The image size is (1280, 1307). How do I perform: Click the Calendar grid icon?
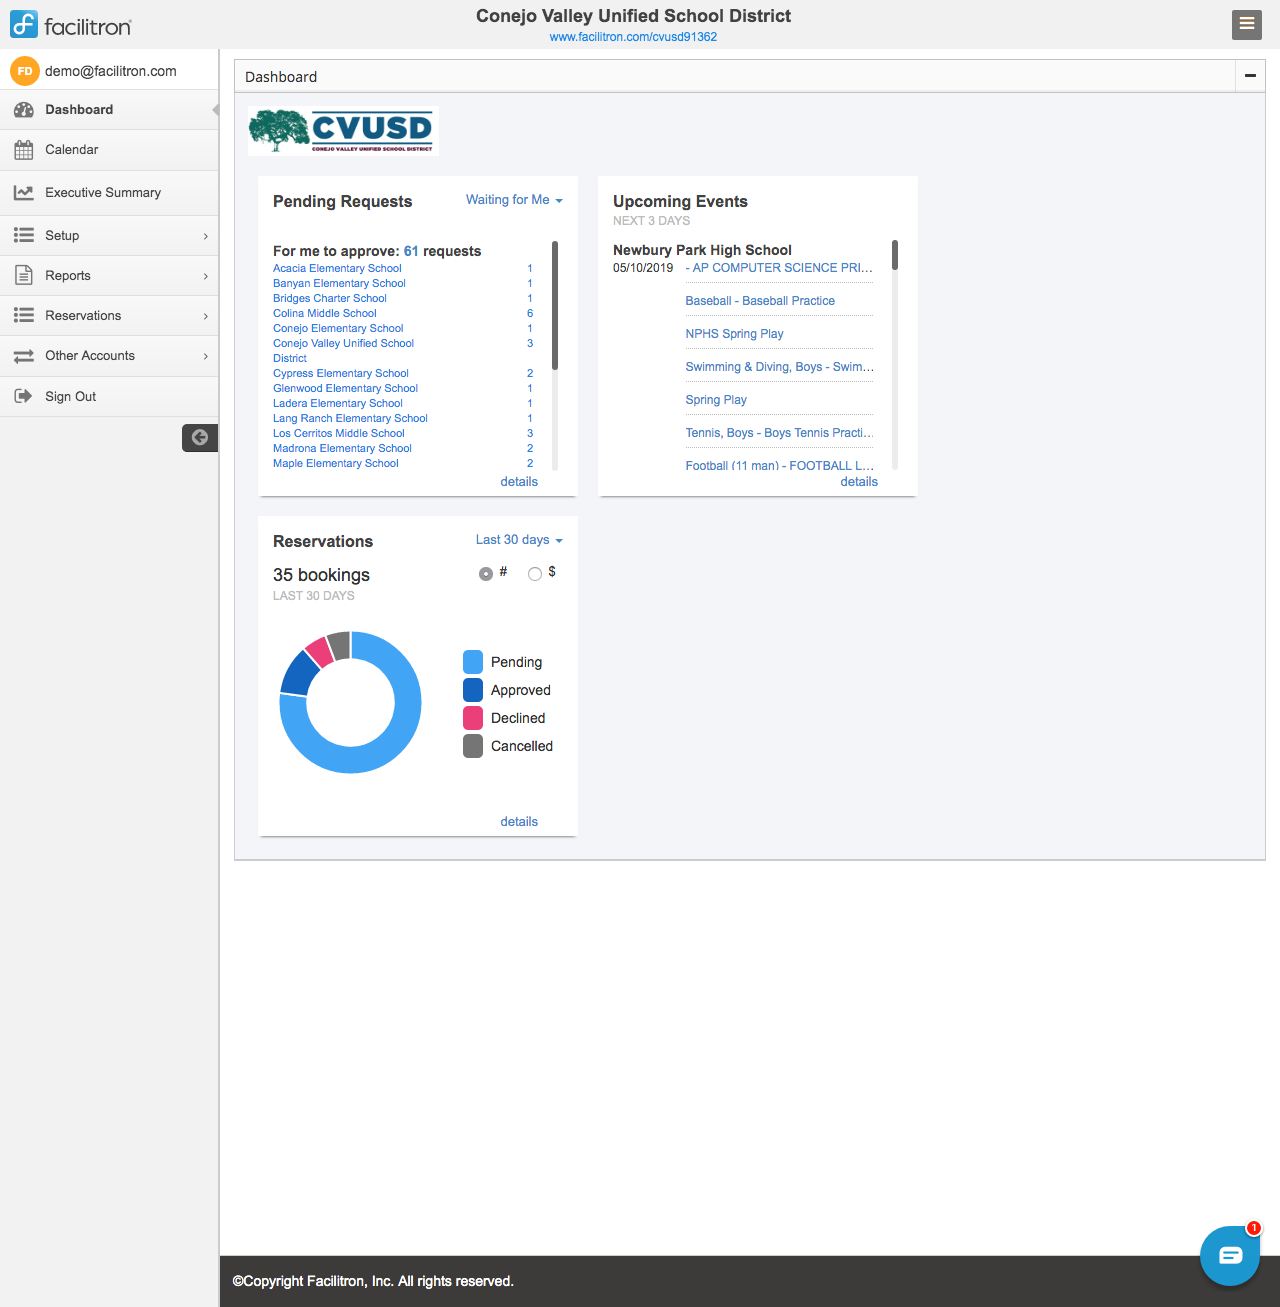point(24,150)
